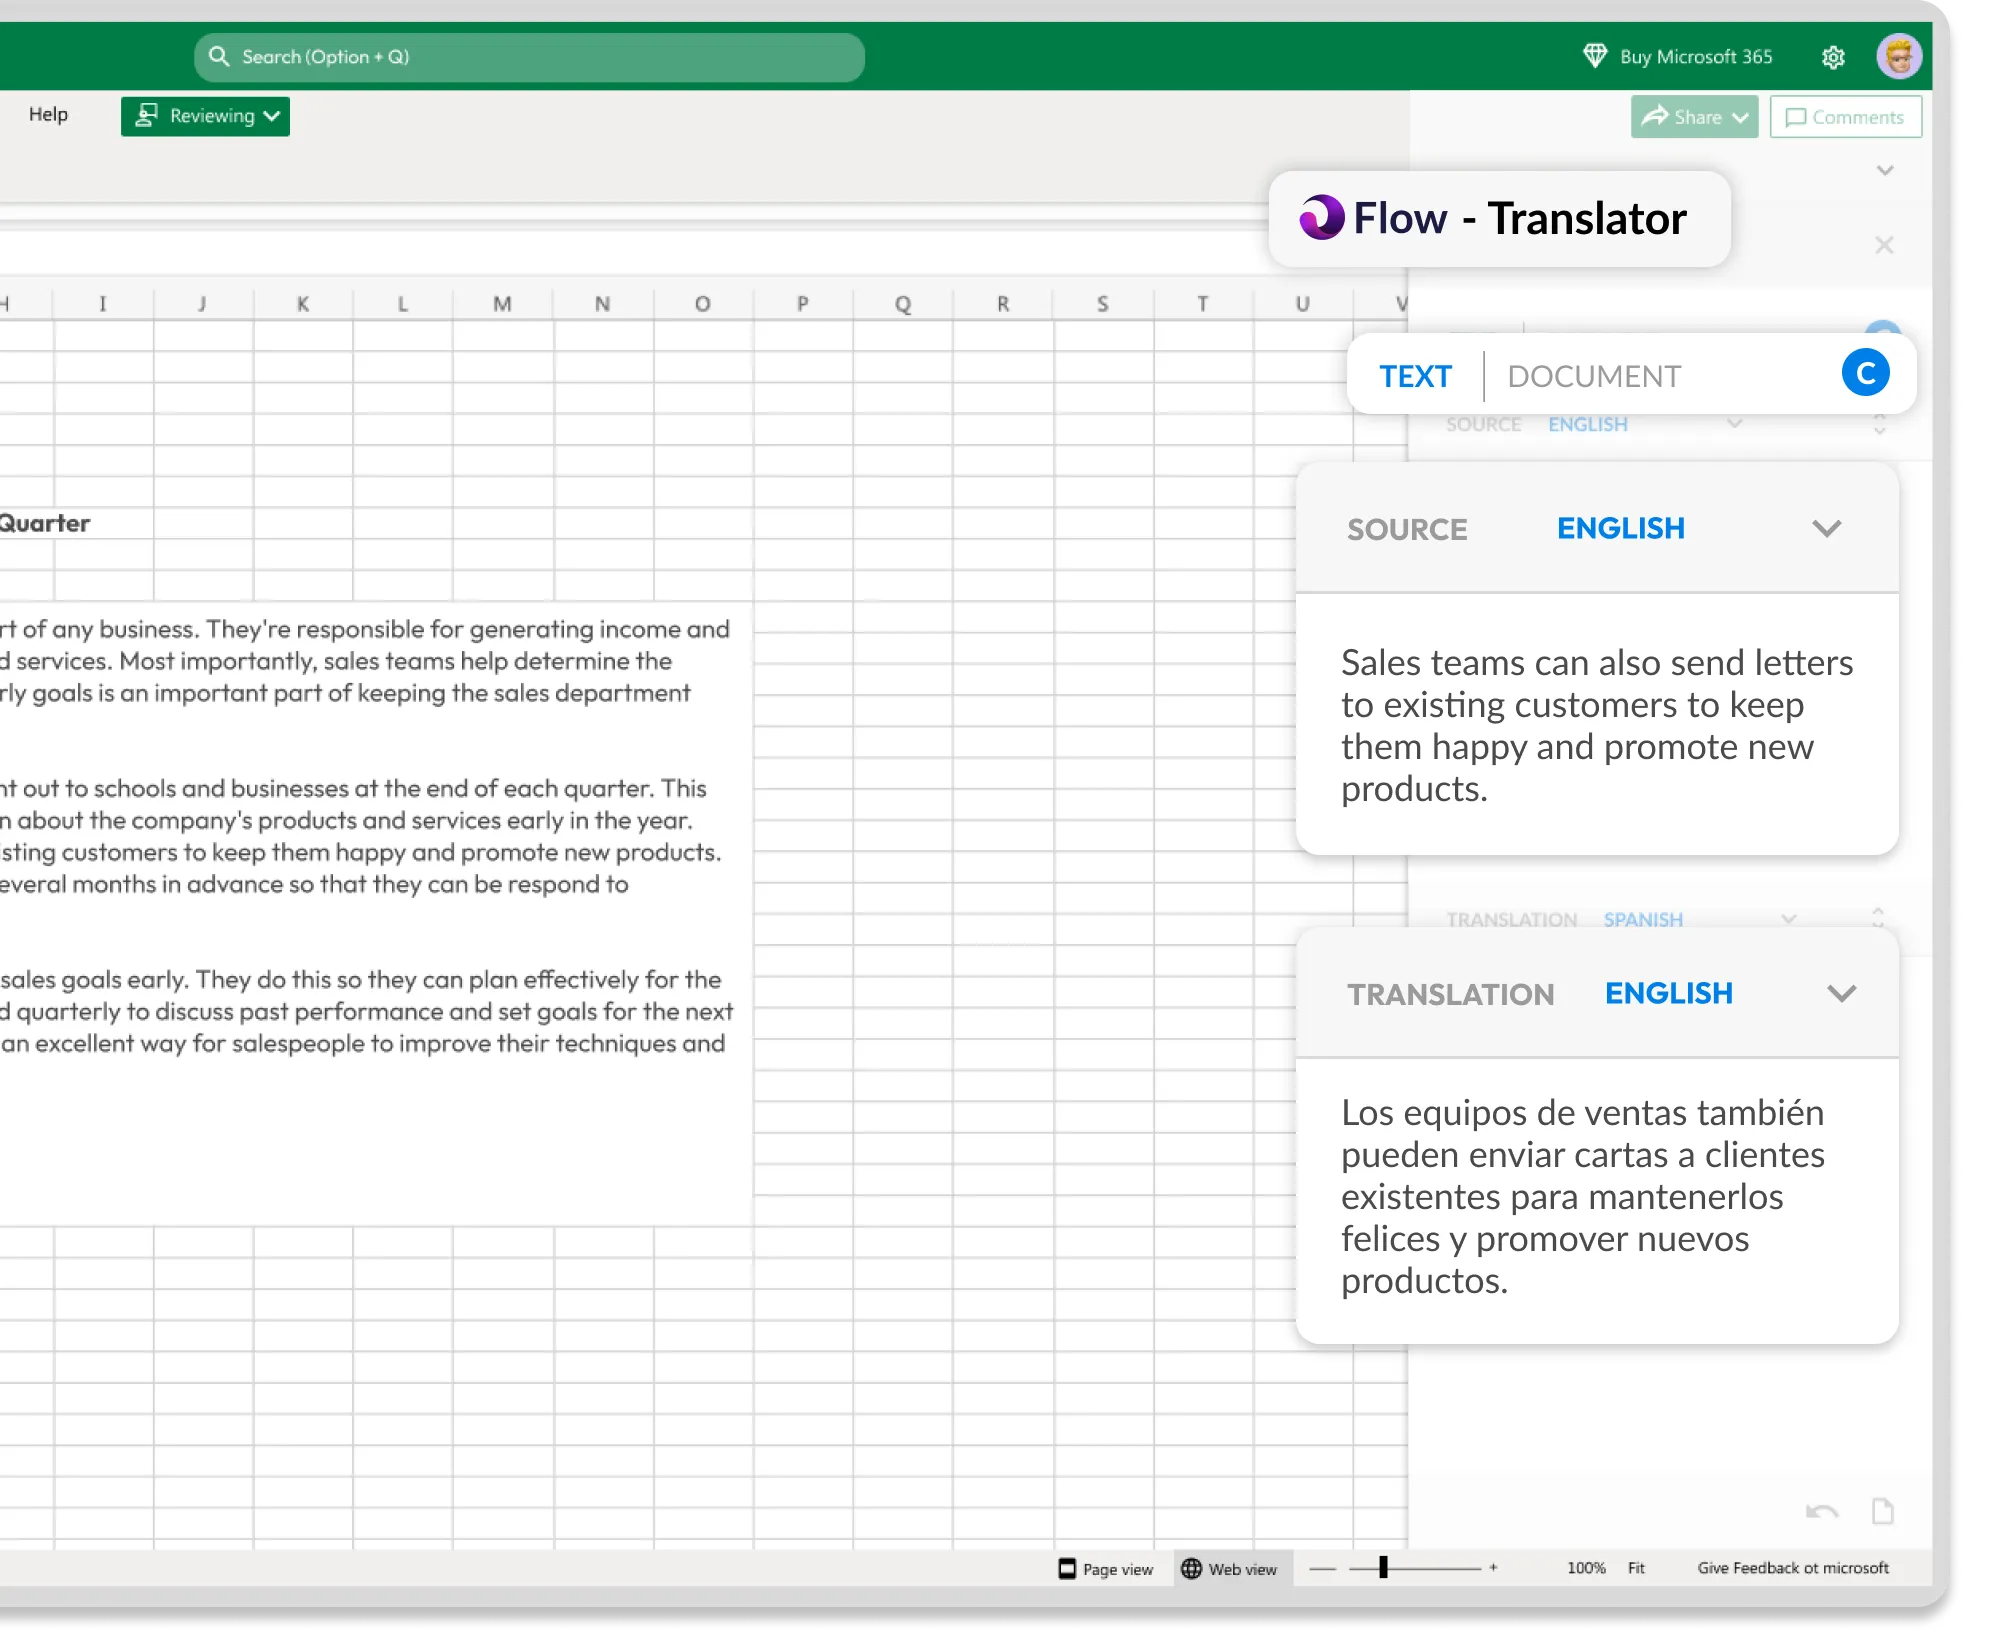Click the settings gear icon
This screenshot has width=2007, height=1631.
point(1832,57)
